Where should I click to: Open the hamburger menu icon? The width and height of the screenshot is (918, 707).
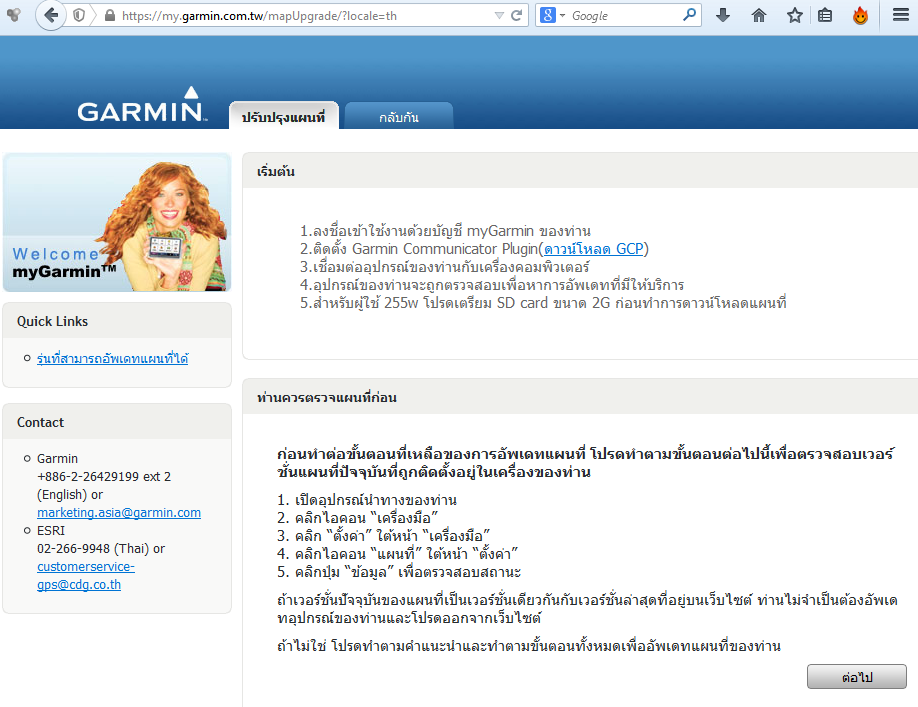click(900, 15)
